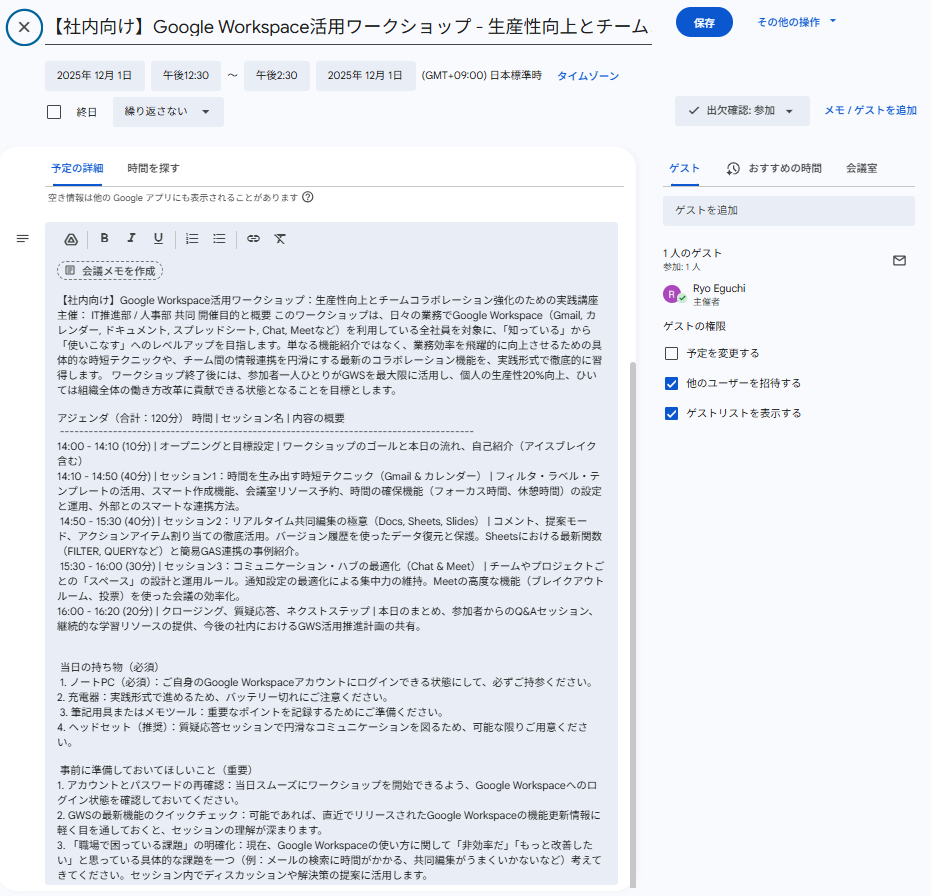Uncheck 他のユーザーを招待する permission
Viewport: 931px width, 896px height.
672,383
